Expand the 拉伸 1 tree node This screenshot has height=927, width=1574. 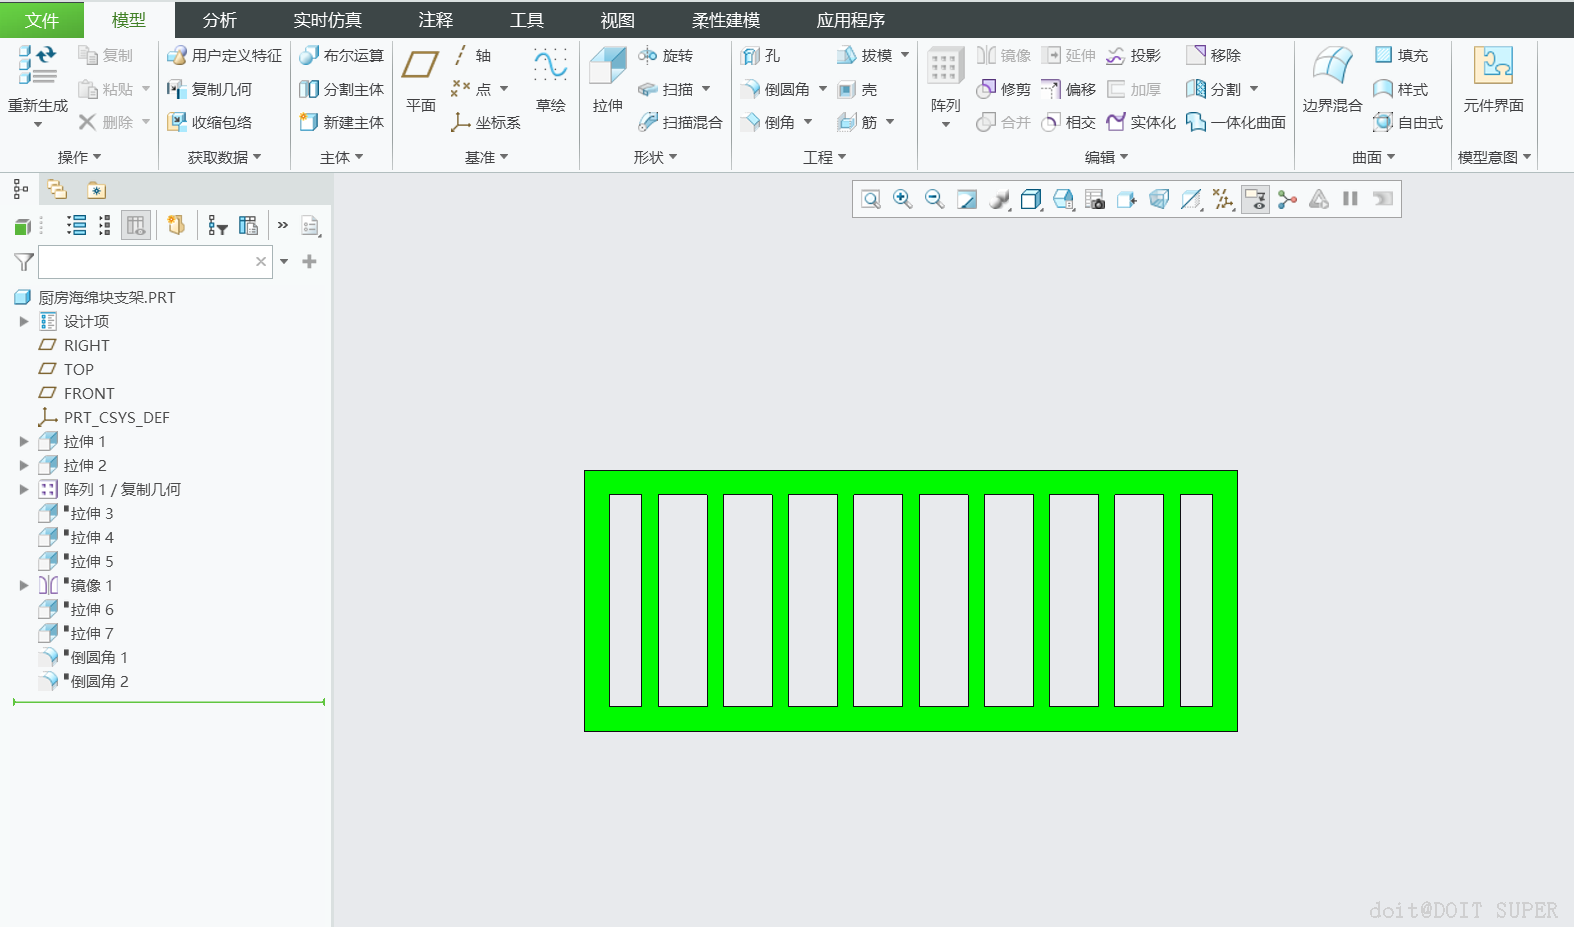point(24,441)
